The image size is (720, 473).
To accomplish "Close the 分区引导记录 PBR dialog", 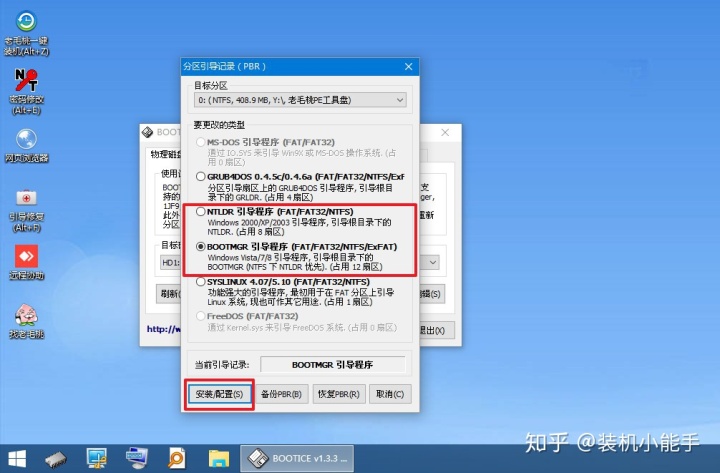I will pos(408,67).
